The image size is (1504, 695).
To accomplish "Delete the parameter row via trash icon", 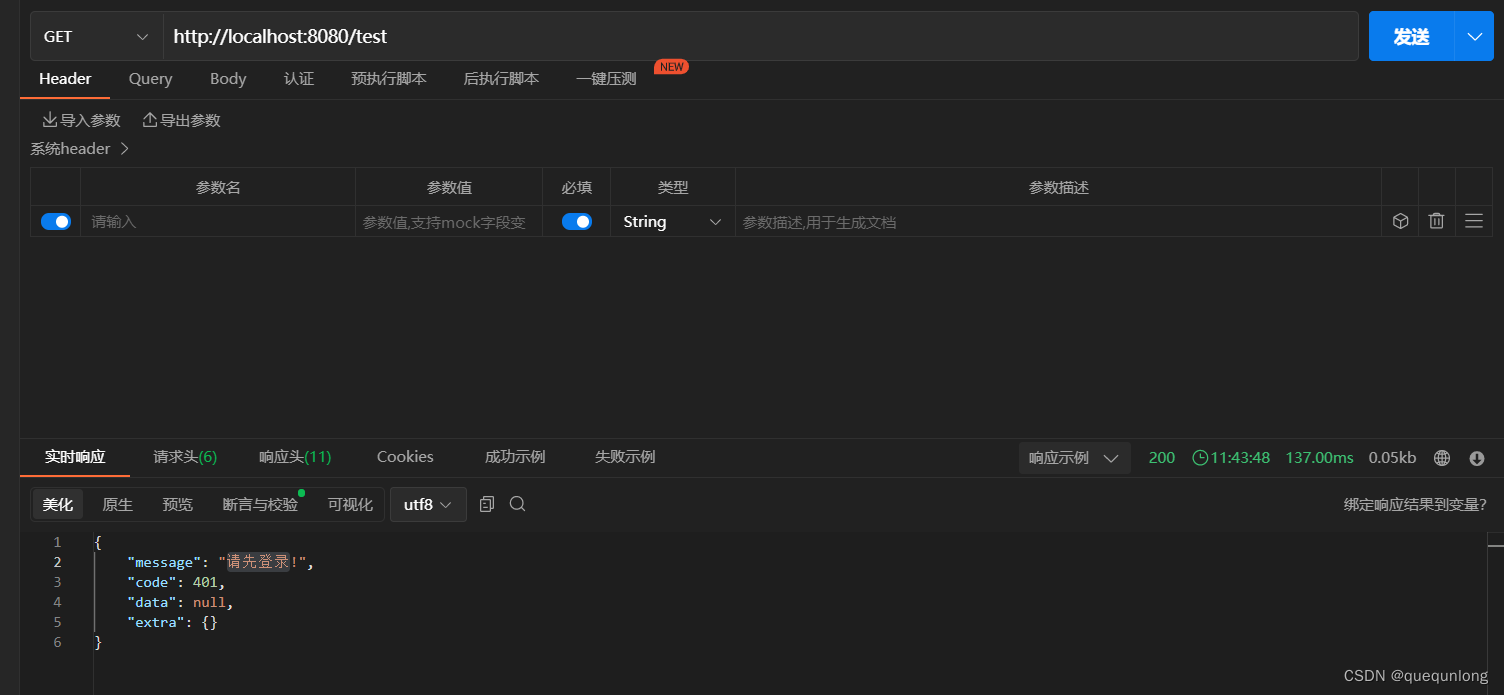I will [1437, 221].
